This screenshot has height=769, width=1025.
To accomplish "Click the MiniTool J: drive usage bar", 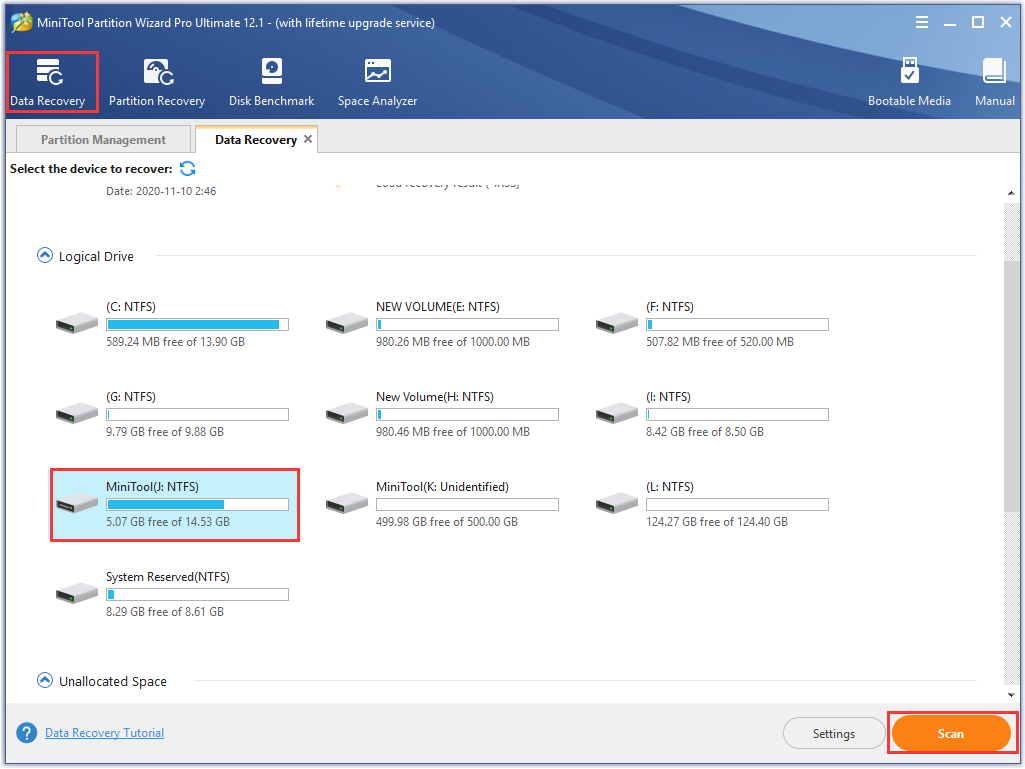I will [197, 504].
